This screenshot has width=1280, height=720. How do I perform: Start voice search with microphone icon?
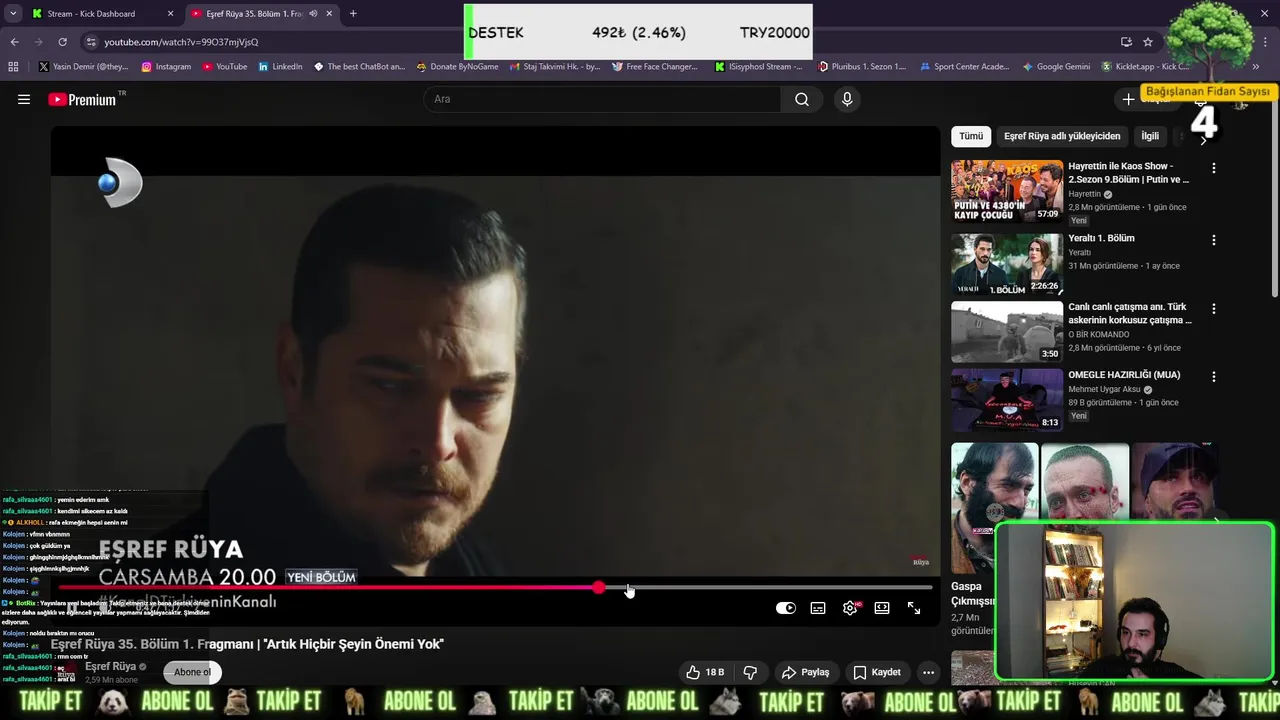point(847,99)
